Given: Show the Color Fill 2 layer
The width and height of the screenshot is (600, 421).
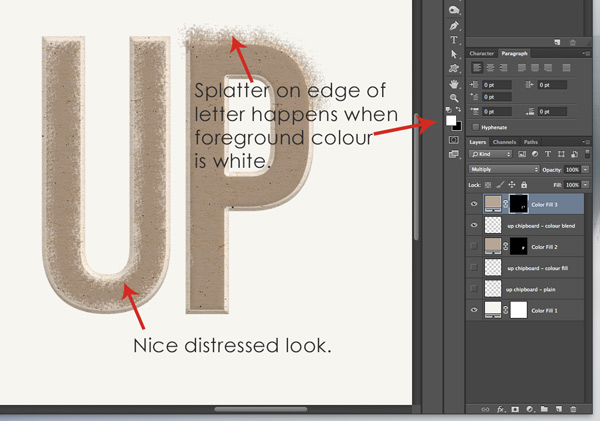Looking at the screenshot, I should [x=474, y=246].
